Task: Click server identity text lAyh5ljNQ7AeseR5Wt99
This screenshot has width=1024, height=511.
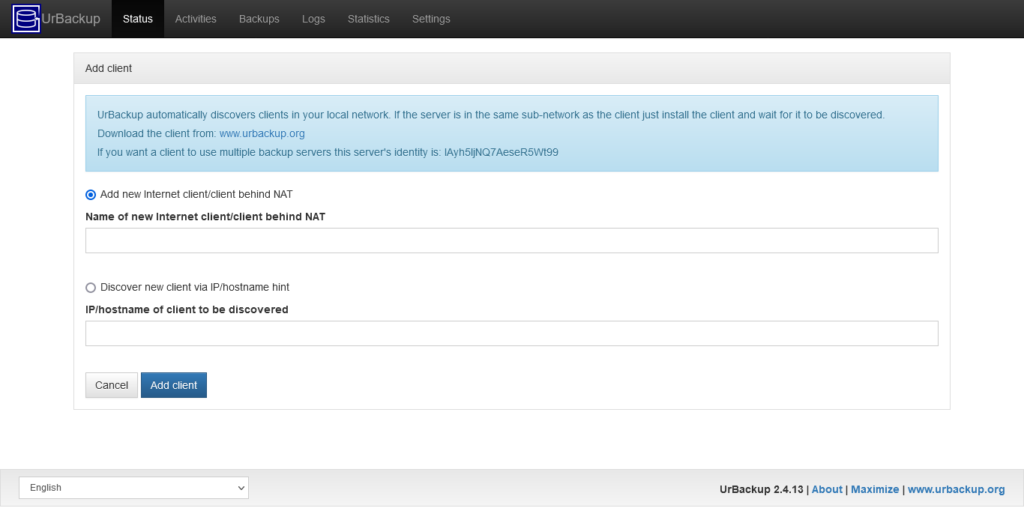Action: tap(501, 152)
